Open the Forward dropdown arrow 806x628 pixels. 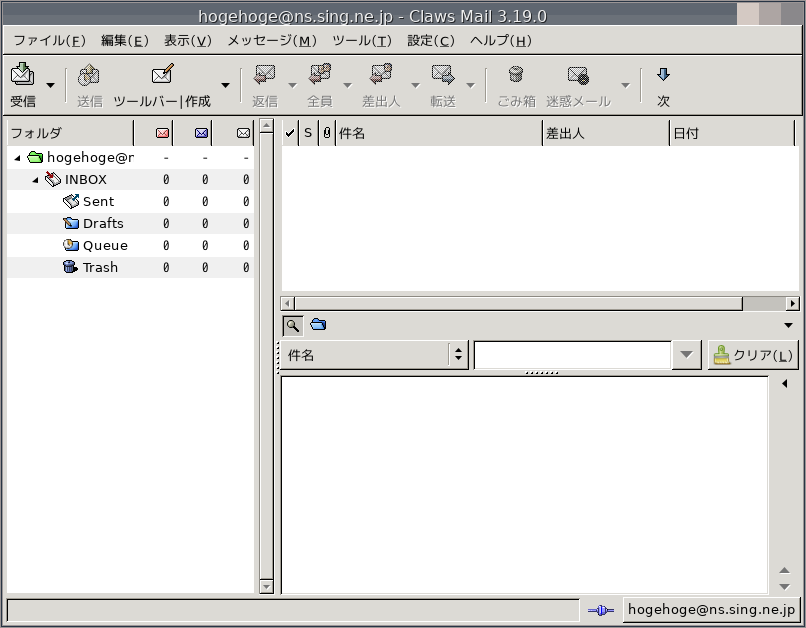(x=470, y=85)
